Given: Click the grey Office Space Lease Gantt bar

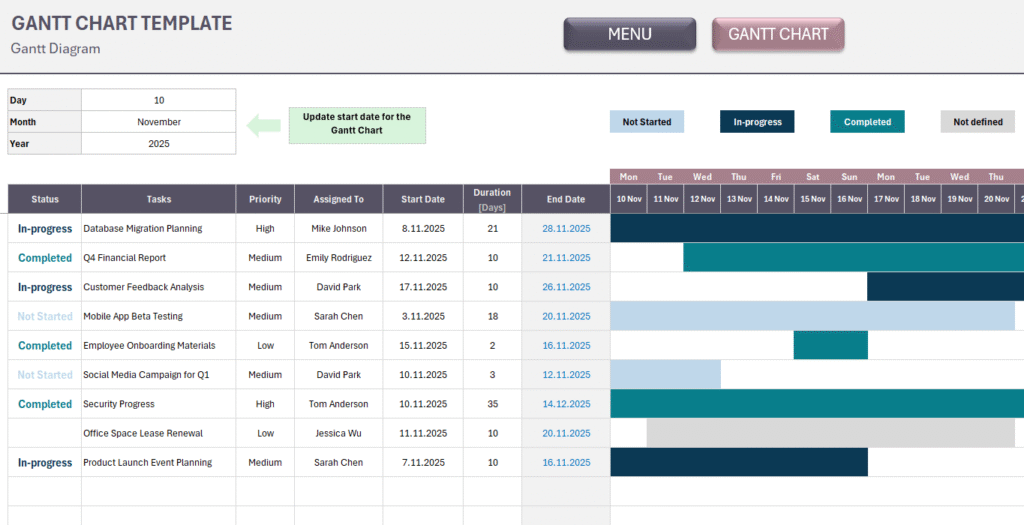Looking at the screenshot, I should (x=831, y=433).
